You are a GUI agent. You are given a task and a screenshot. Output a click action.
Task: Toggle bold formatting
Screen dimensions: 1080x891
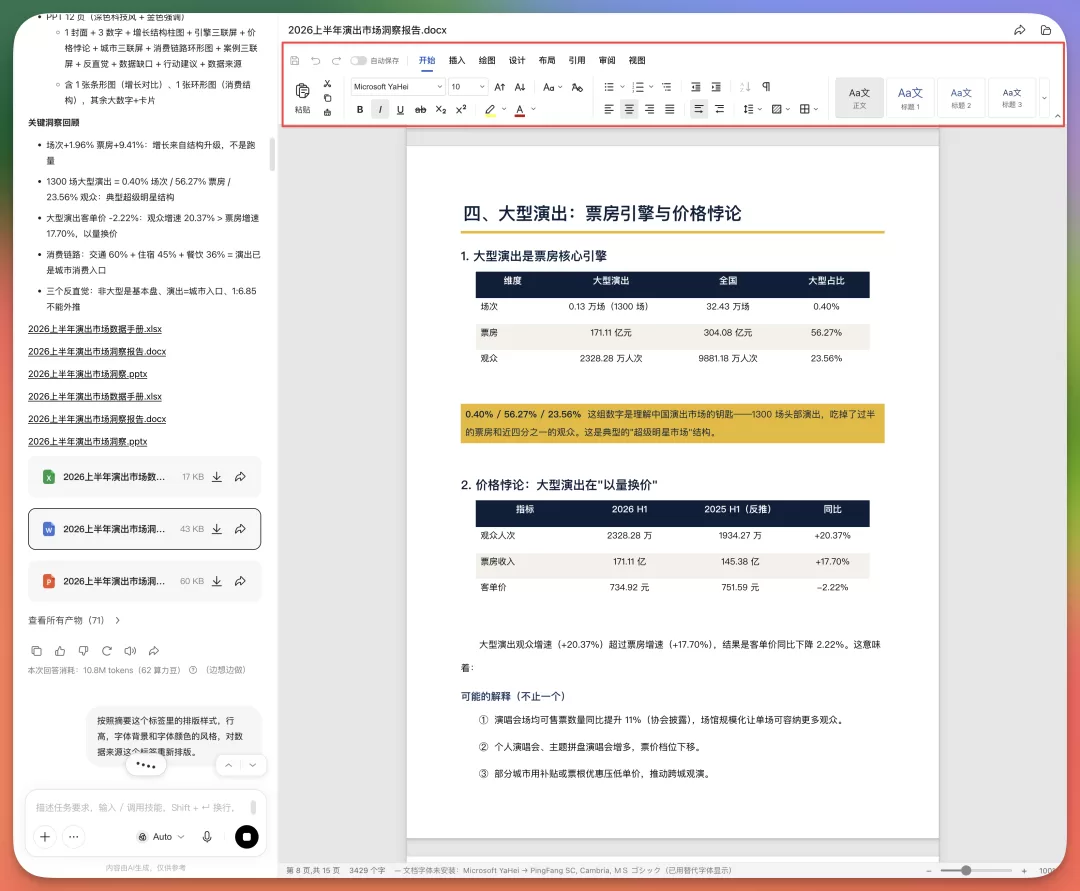click(x=360, y=109)
